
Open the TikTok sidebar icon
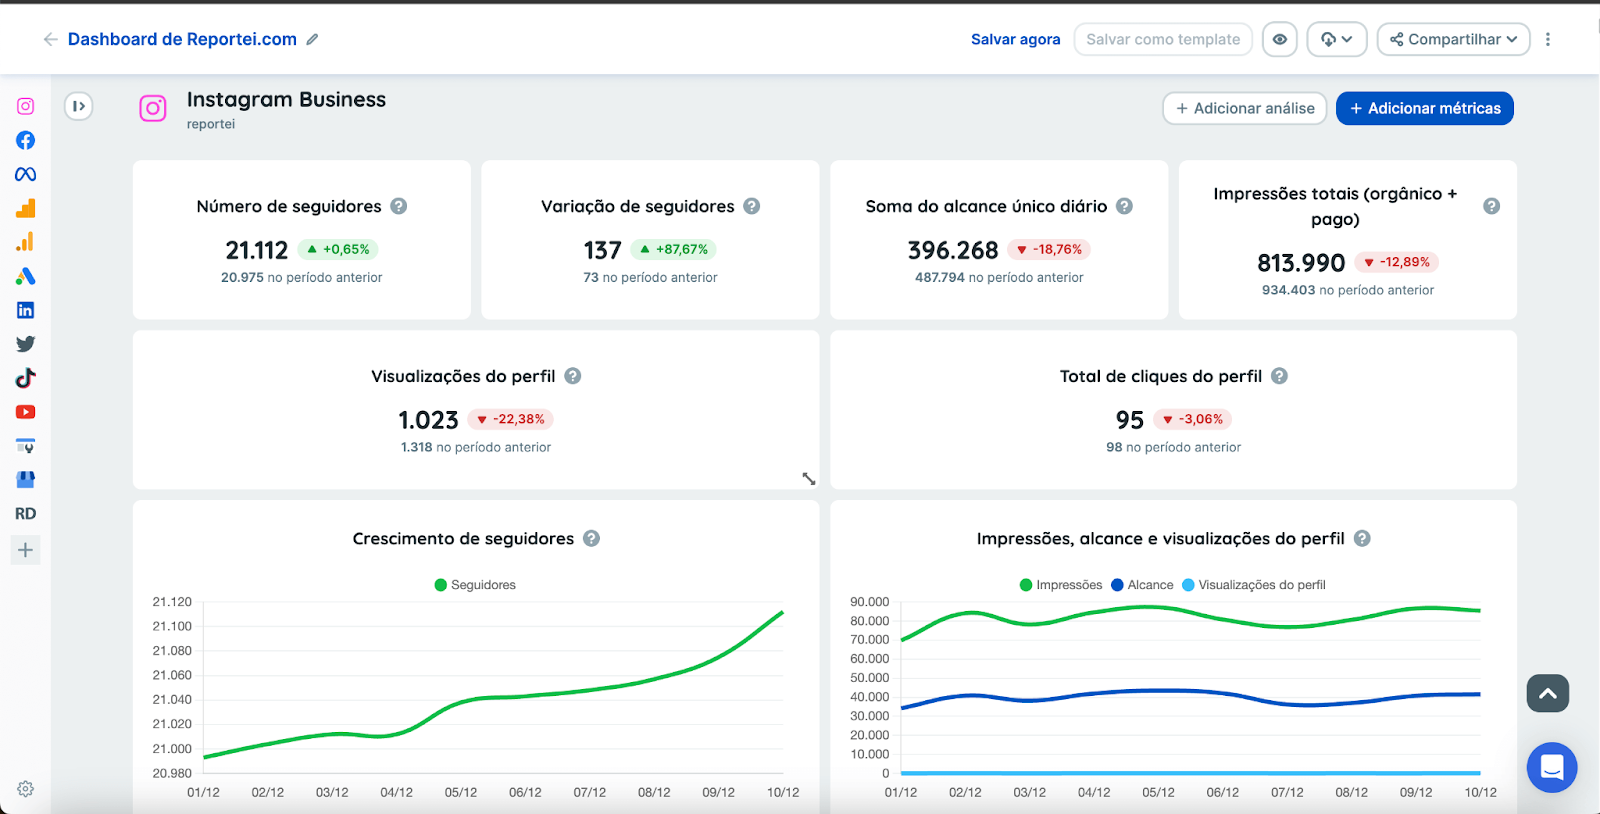point(26,378)
